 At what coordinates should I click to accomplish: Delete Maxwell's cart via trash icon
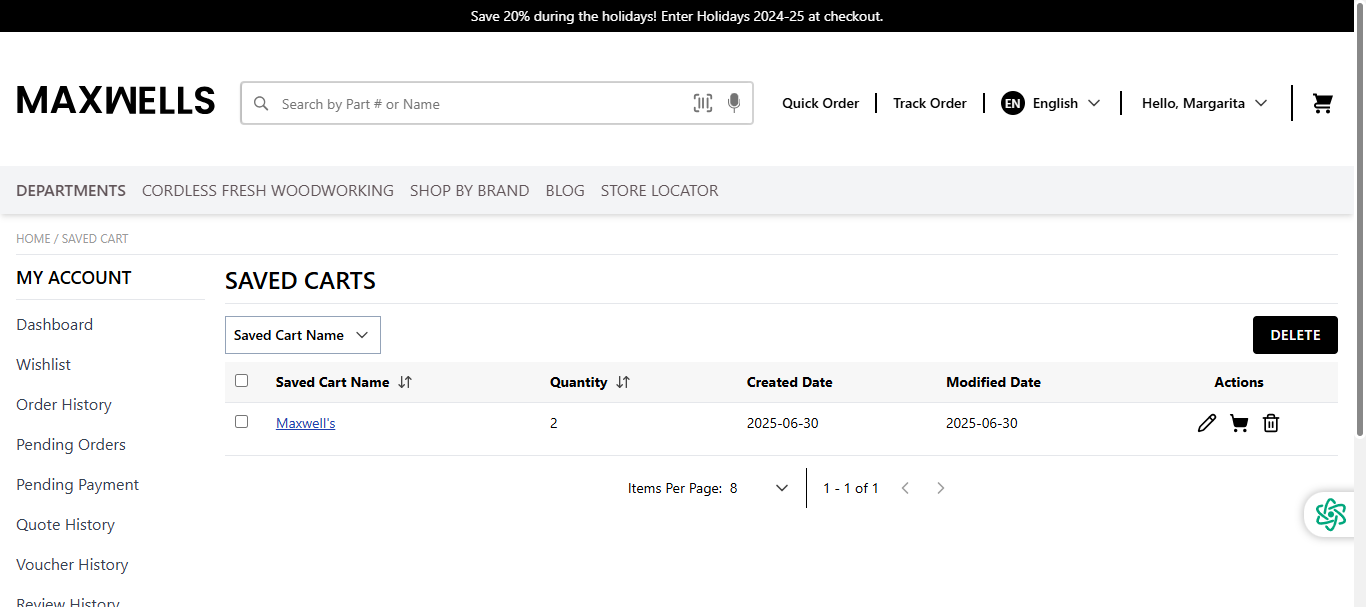tap(1271, 423)
